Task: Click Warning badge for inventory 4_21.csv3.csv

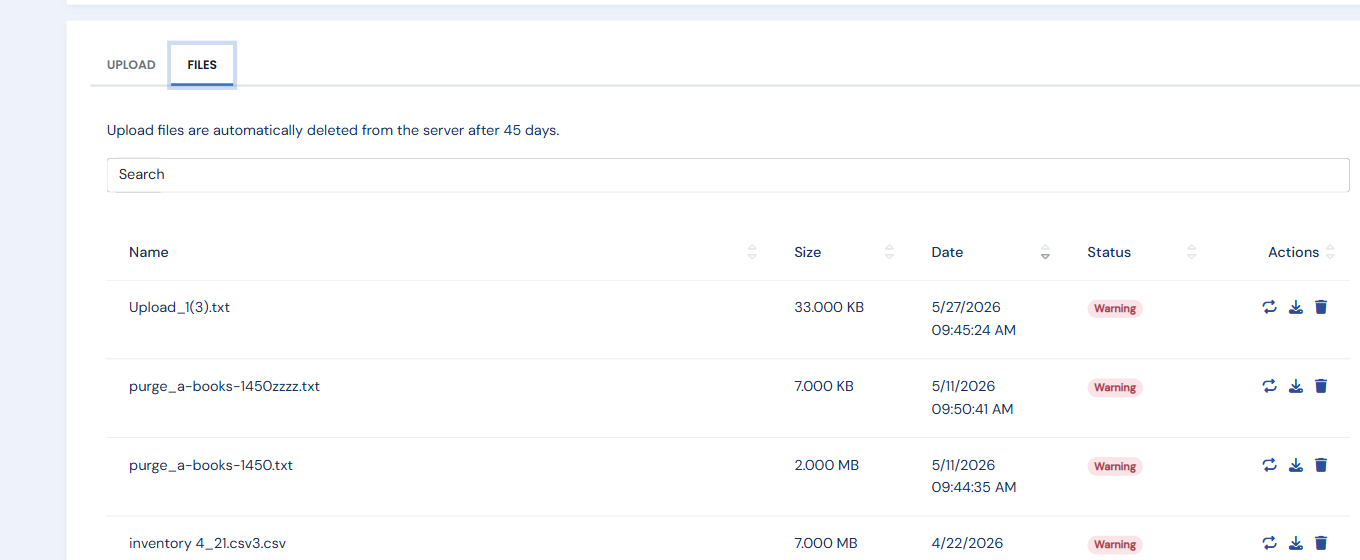Action: click(x=1115, y=545)
